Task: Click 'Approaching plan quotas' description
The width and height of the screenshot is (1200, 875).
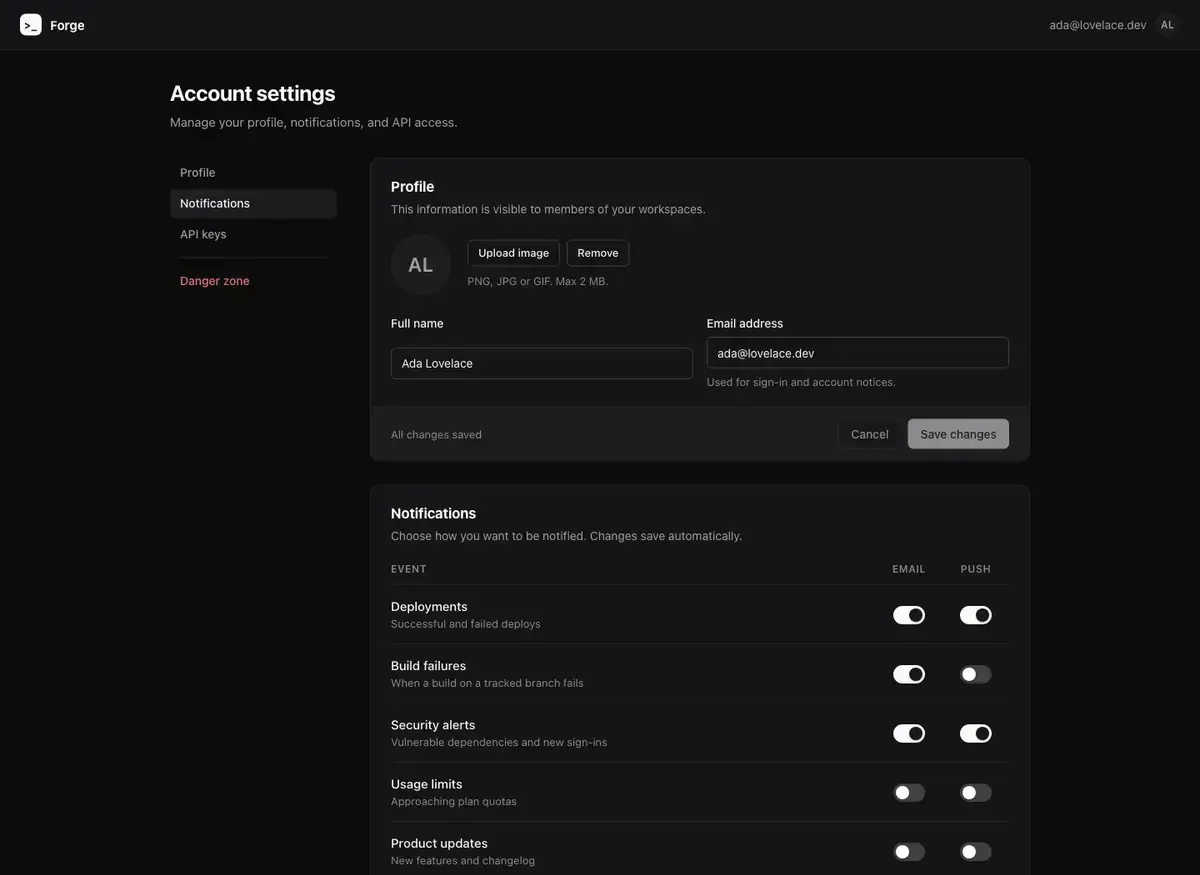Action: [454, 802]
